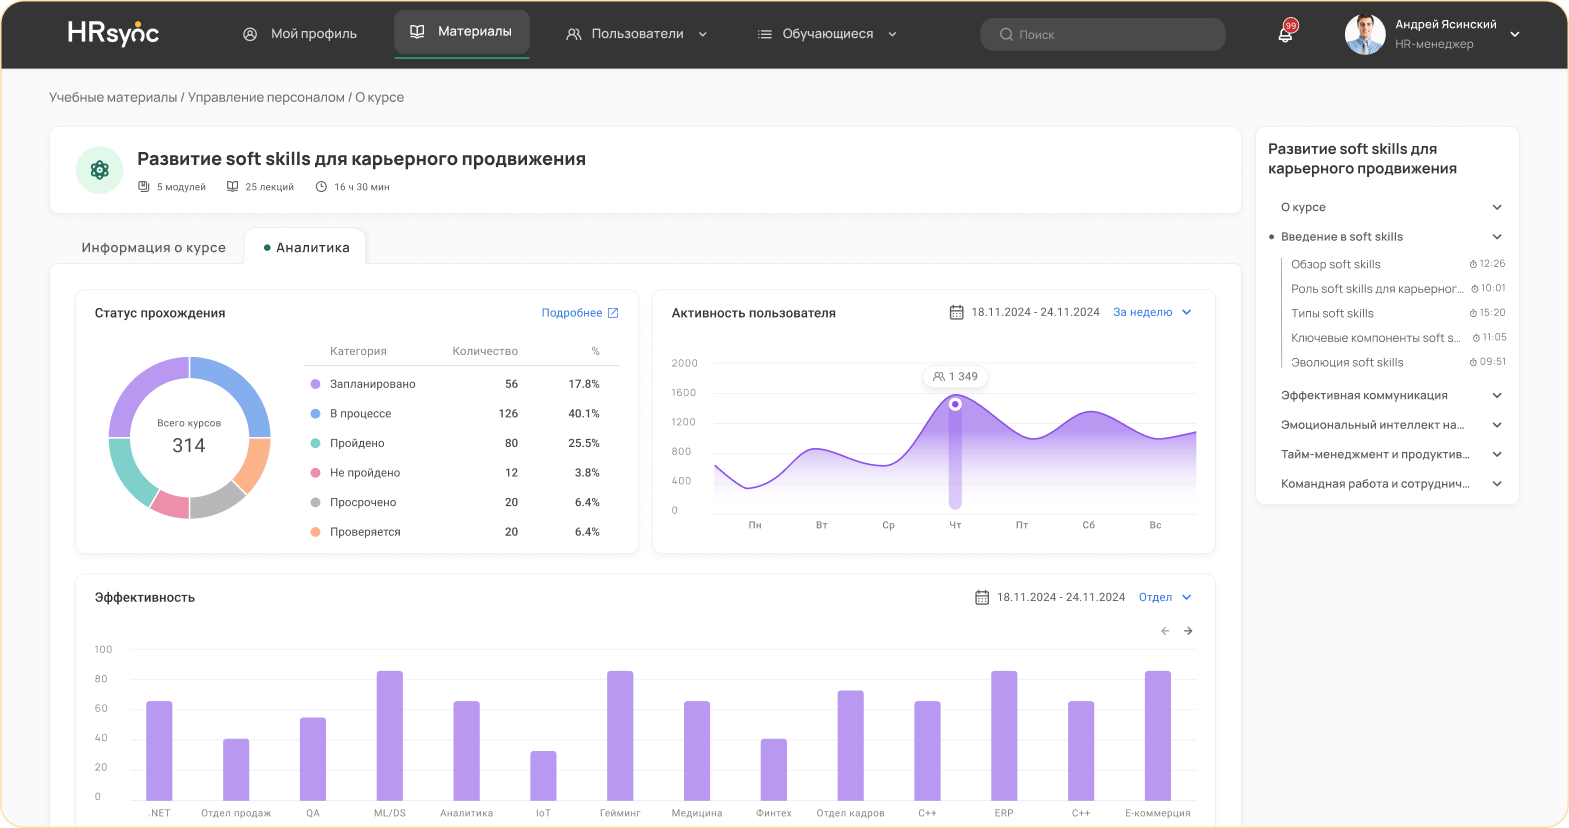Open calendar icon in Активность пользователя
Viewport: 1569px width, 828px height.
pyautogui.click(x=956, y=312)
